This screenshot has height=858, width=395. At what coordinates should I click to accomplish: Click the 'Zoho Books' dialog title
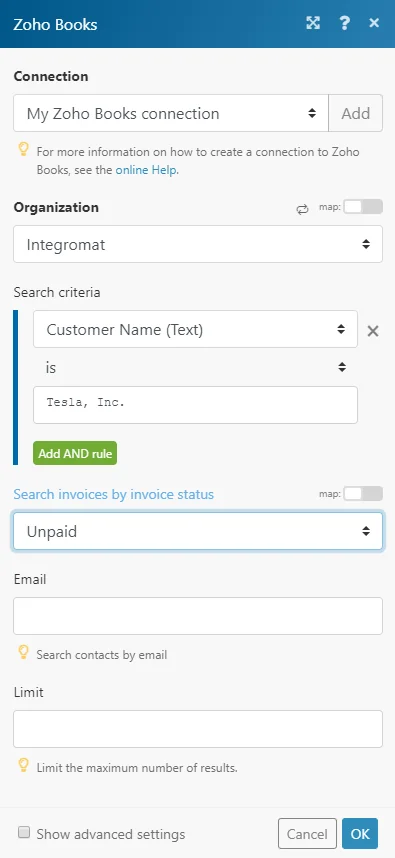pos(55,24)
